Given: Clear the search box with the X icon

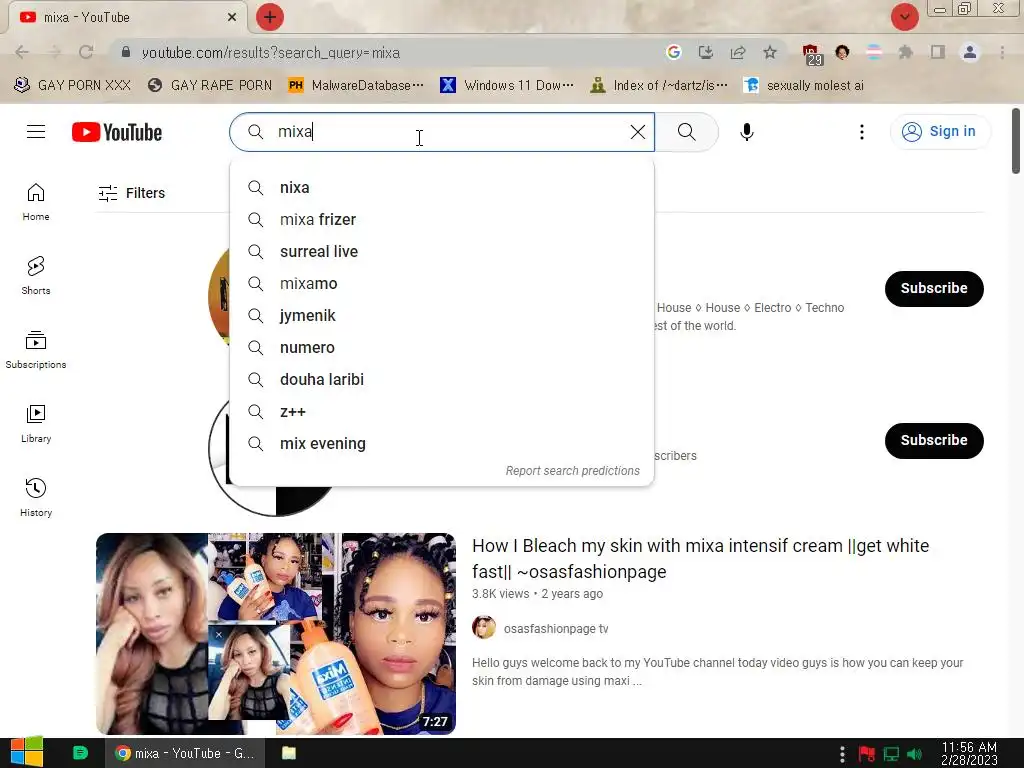Looking at the screenshot, I should [x=637, y=132].
